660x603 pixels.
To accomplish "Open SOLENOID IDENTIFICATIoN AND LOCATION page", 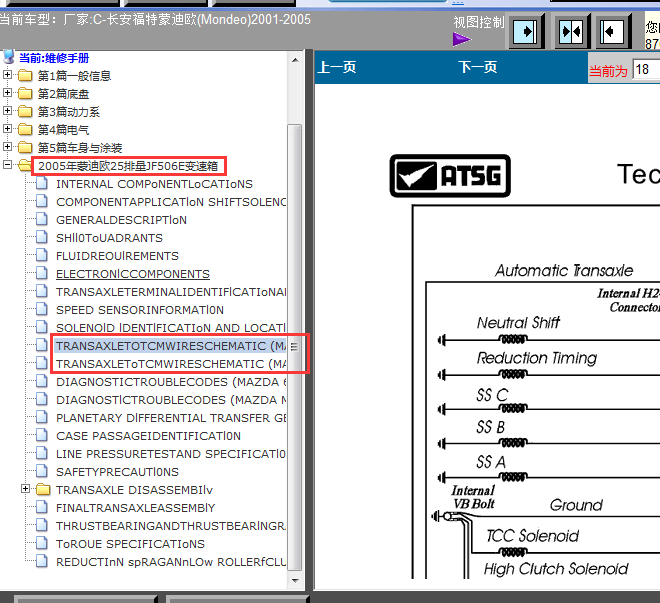I will (x=171, y=328).
